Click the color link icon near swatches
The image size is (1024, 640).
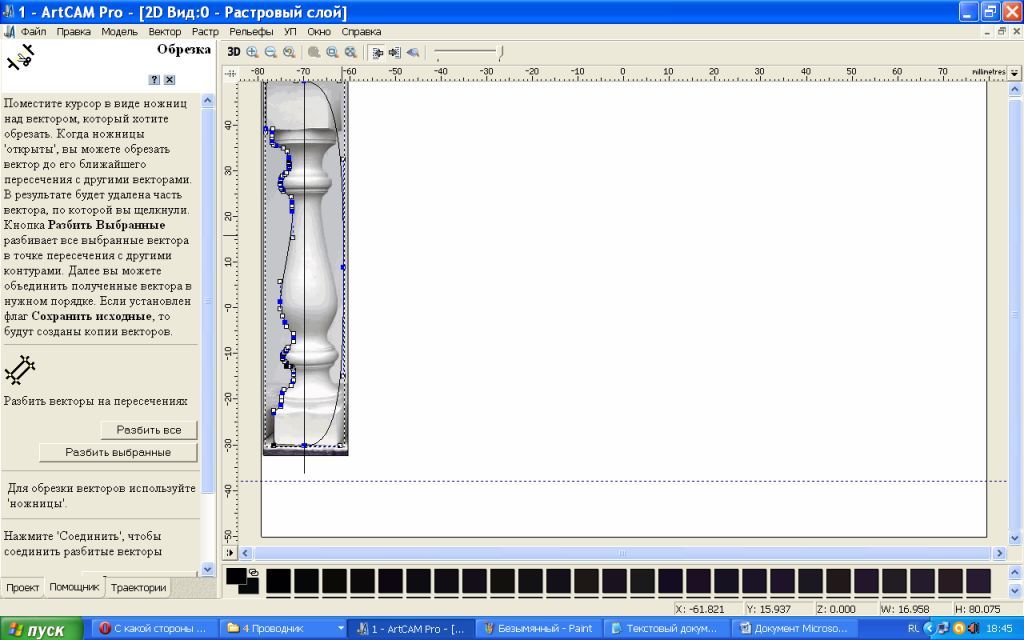coord(253,572)
